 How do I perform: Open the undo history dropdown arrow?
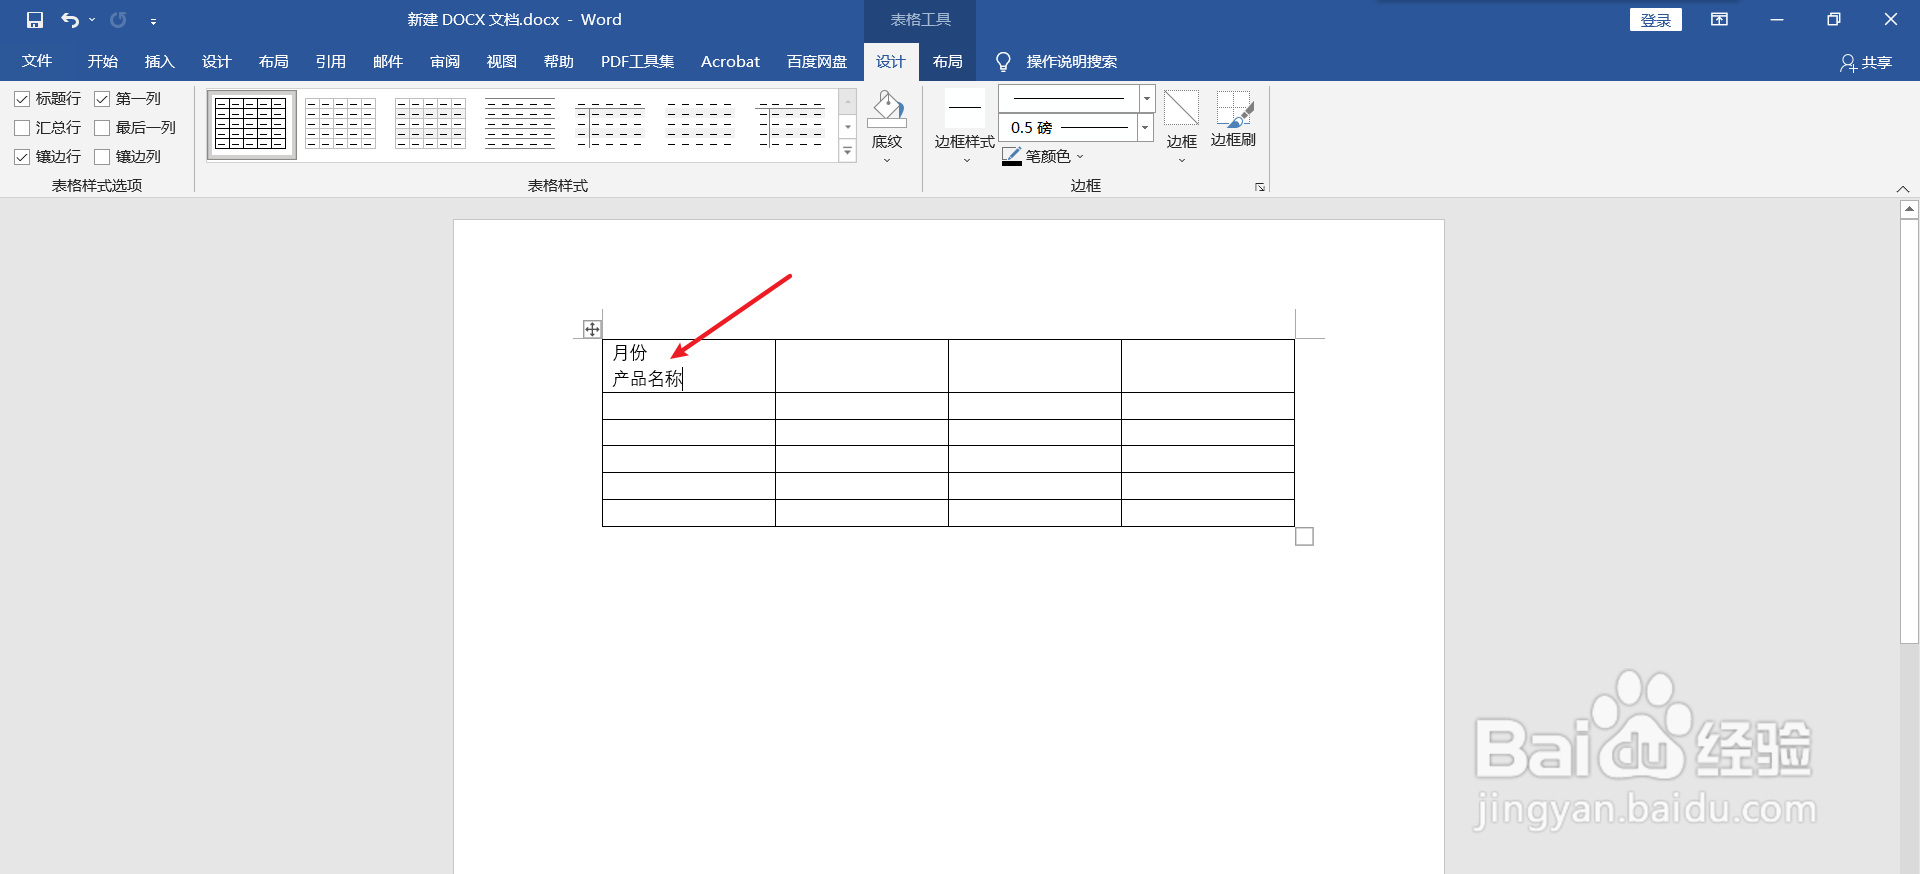pos(92,20)
